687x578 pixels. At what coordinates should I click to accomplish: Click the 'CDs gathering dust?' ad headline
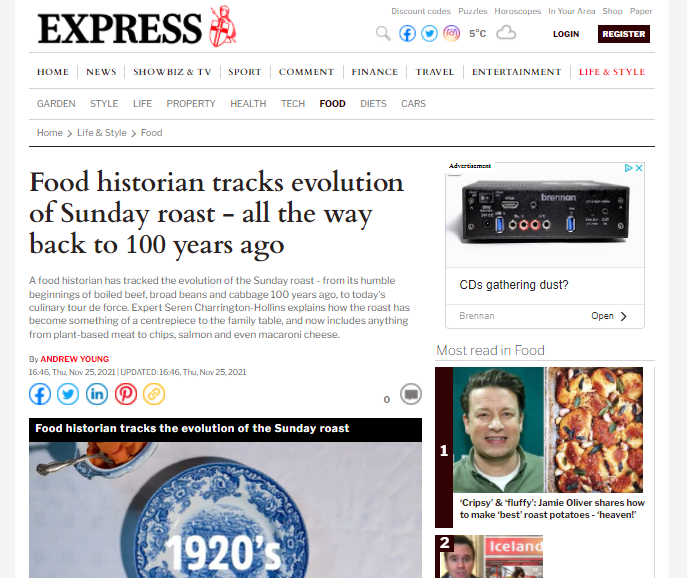[x=513, y=285]
